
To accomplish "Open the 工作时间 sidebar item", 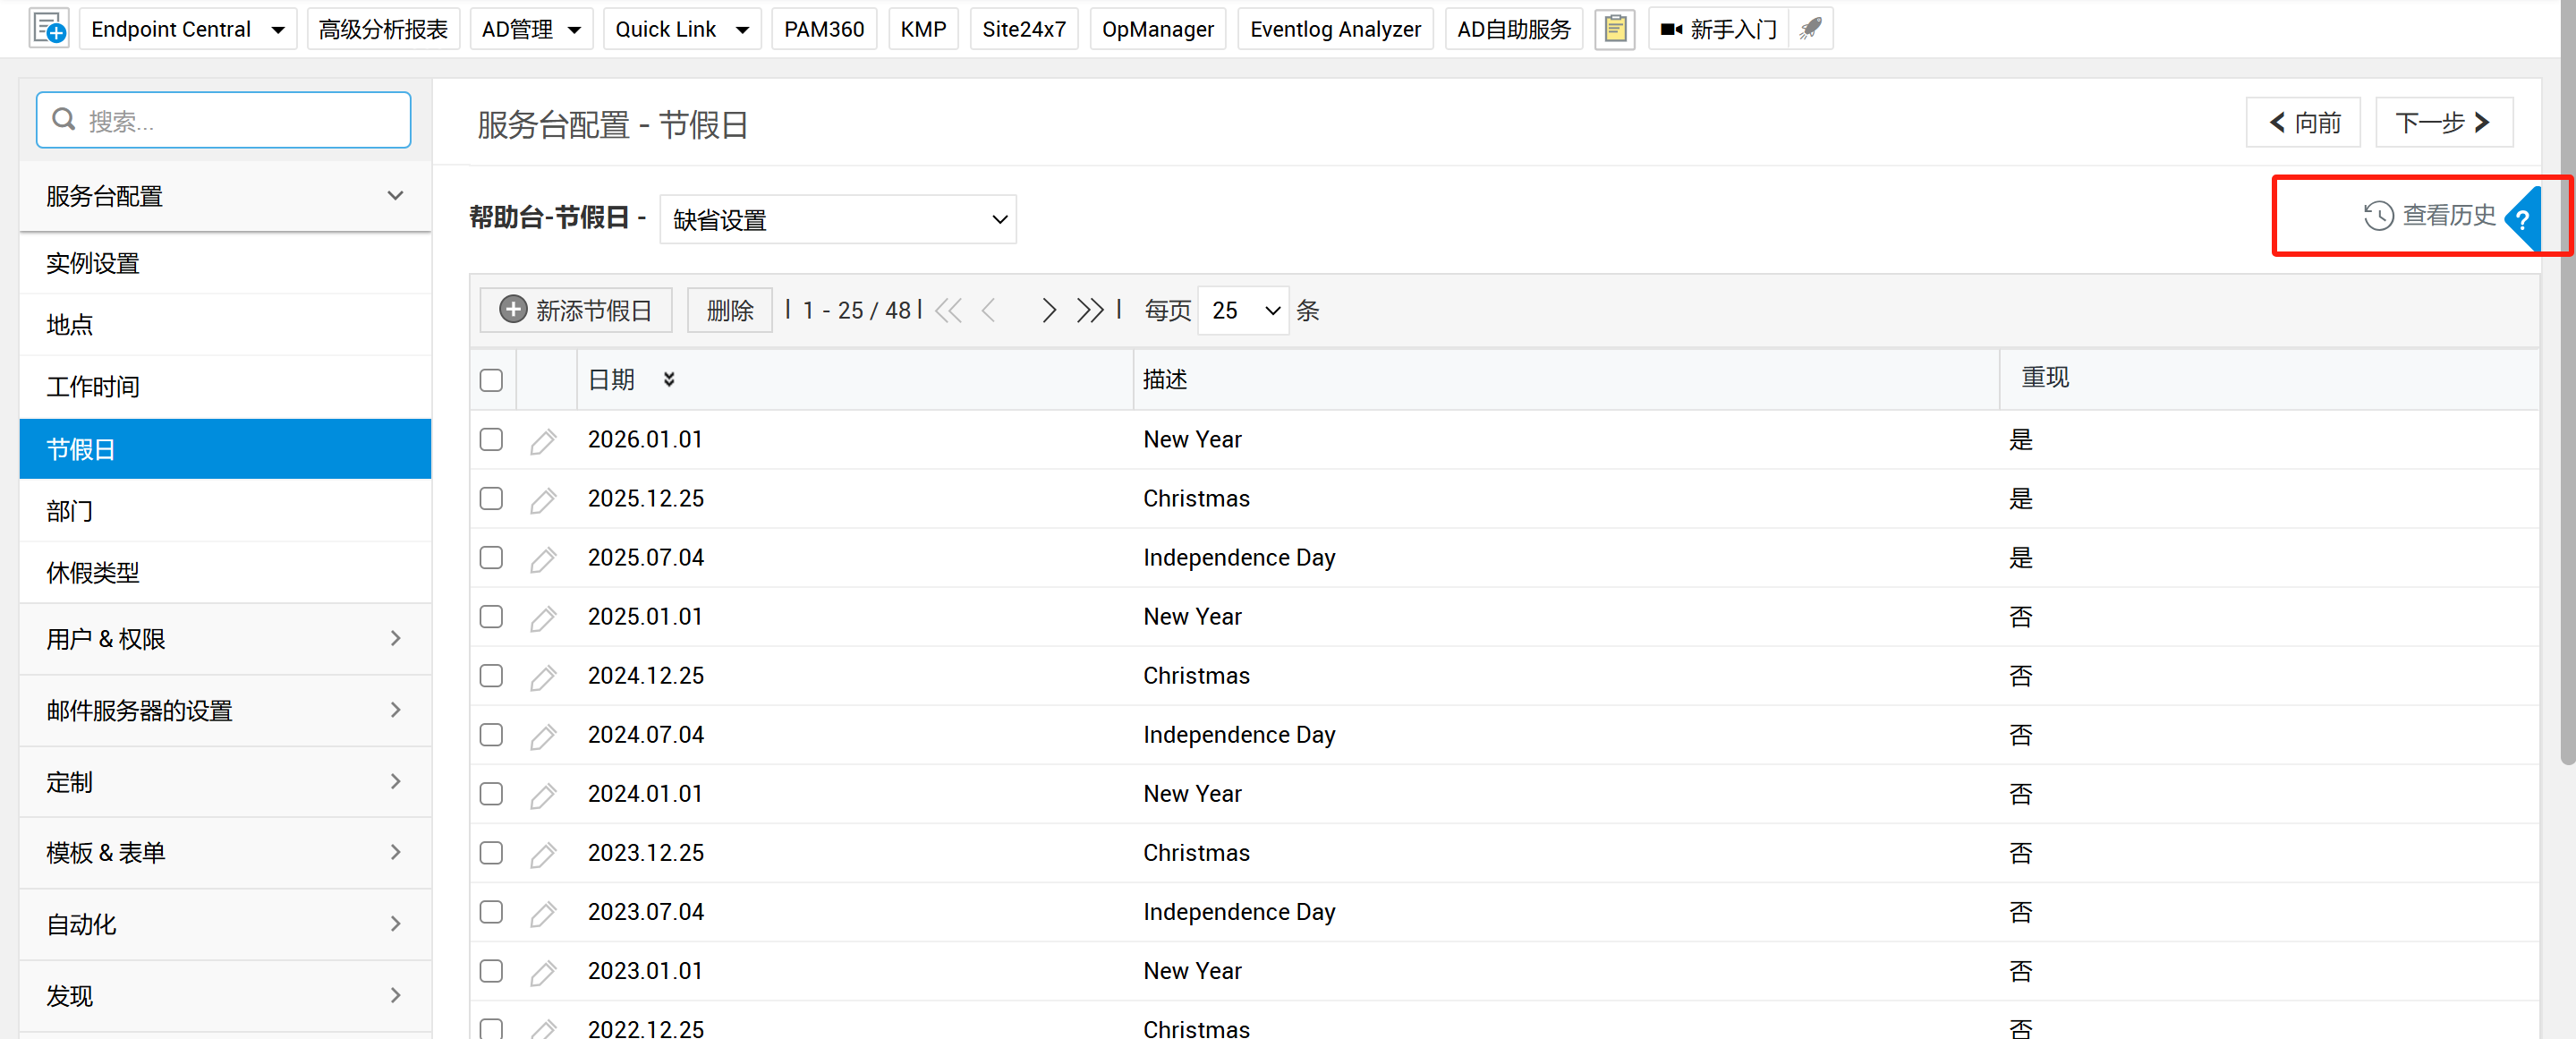I will click(93, 386).
